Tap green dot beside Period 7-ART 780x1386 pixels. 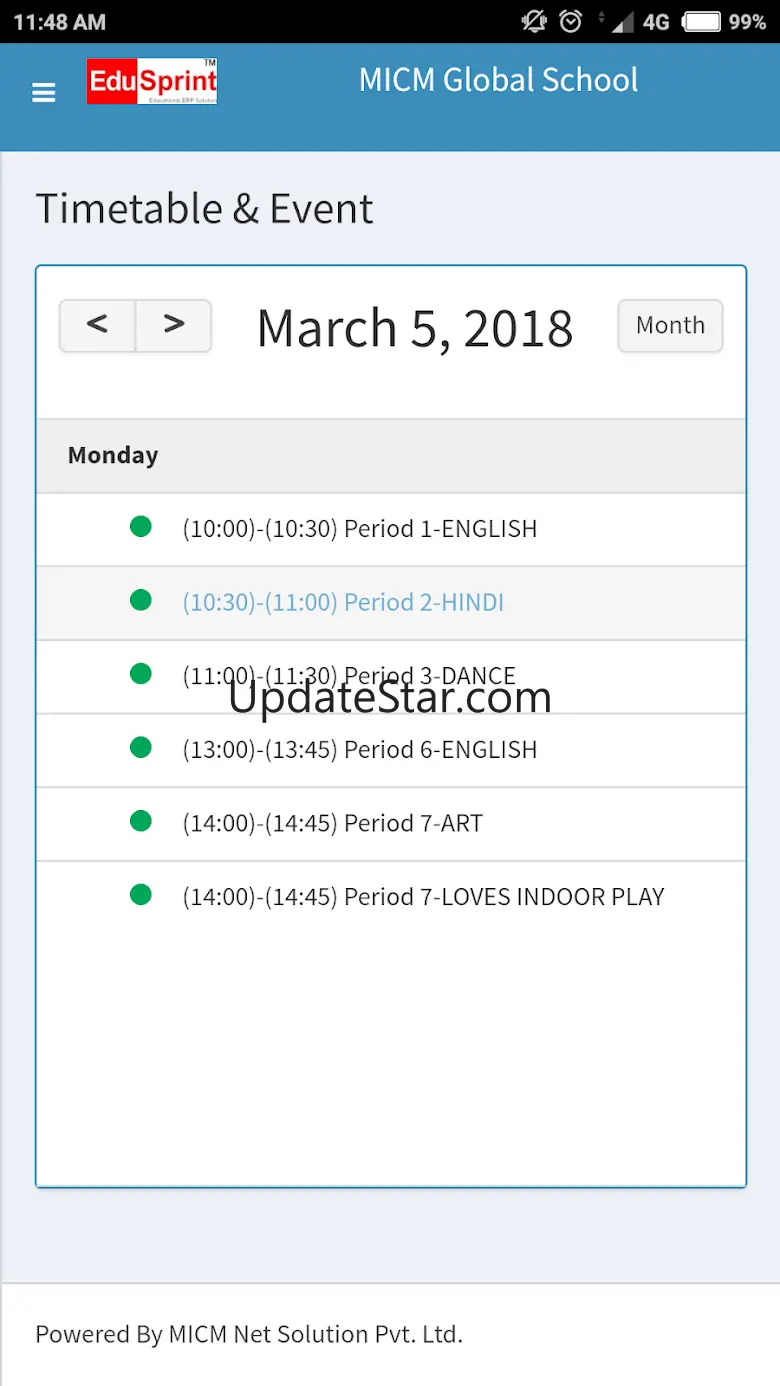click(141, 821)
